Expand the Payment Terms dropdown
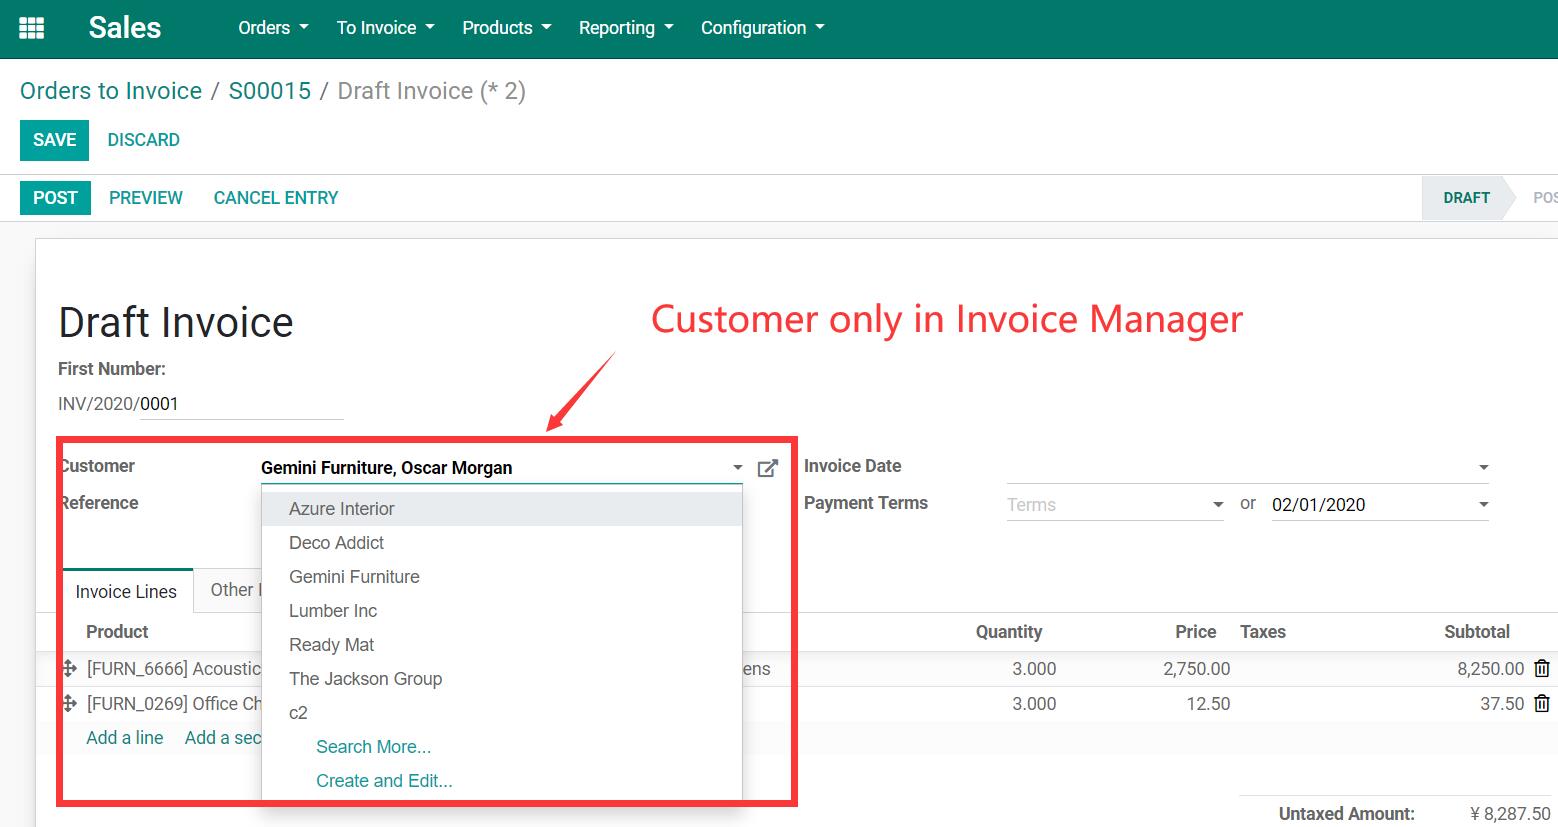This screenshot has width=1558, height=827. 1217,505
